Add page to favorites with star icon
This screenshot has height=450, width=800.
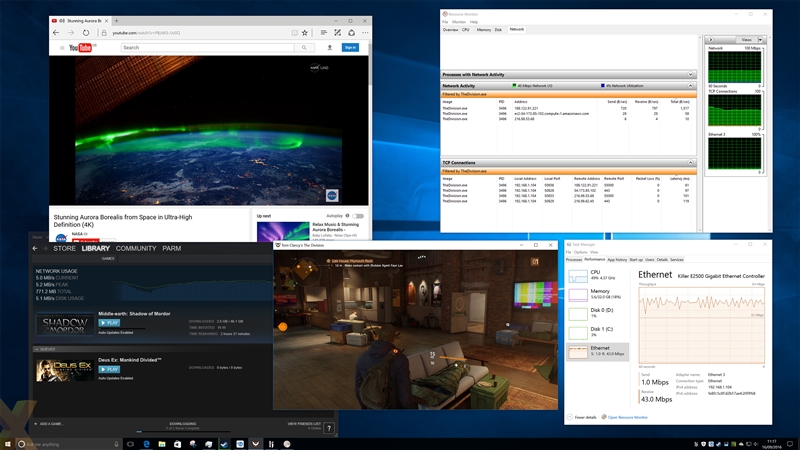click(304, 32)
